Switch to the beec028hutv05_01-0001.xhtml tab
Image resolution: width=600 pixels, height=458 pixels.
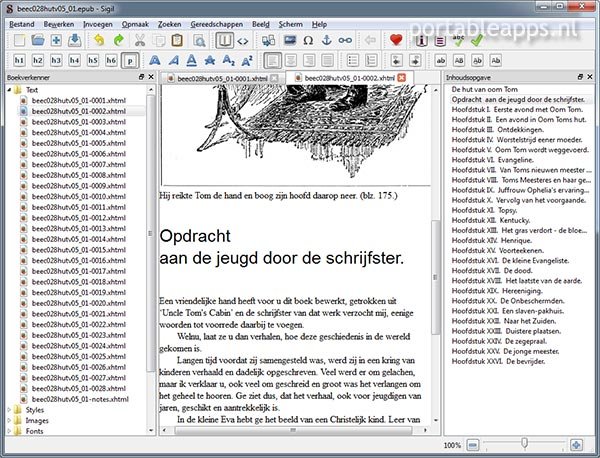(219, 77)
